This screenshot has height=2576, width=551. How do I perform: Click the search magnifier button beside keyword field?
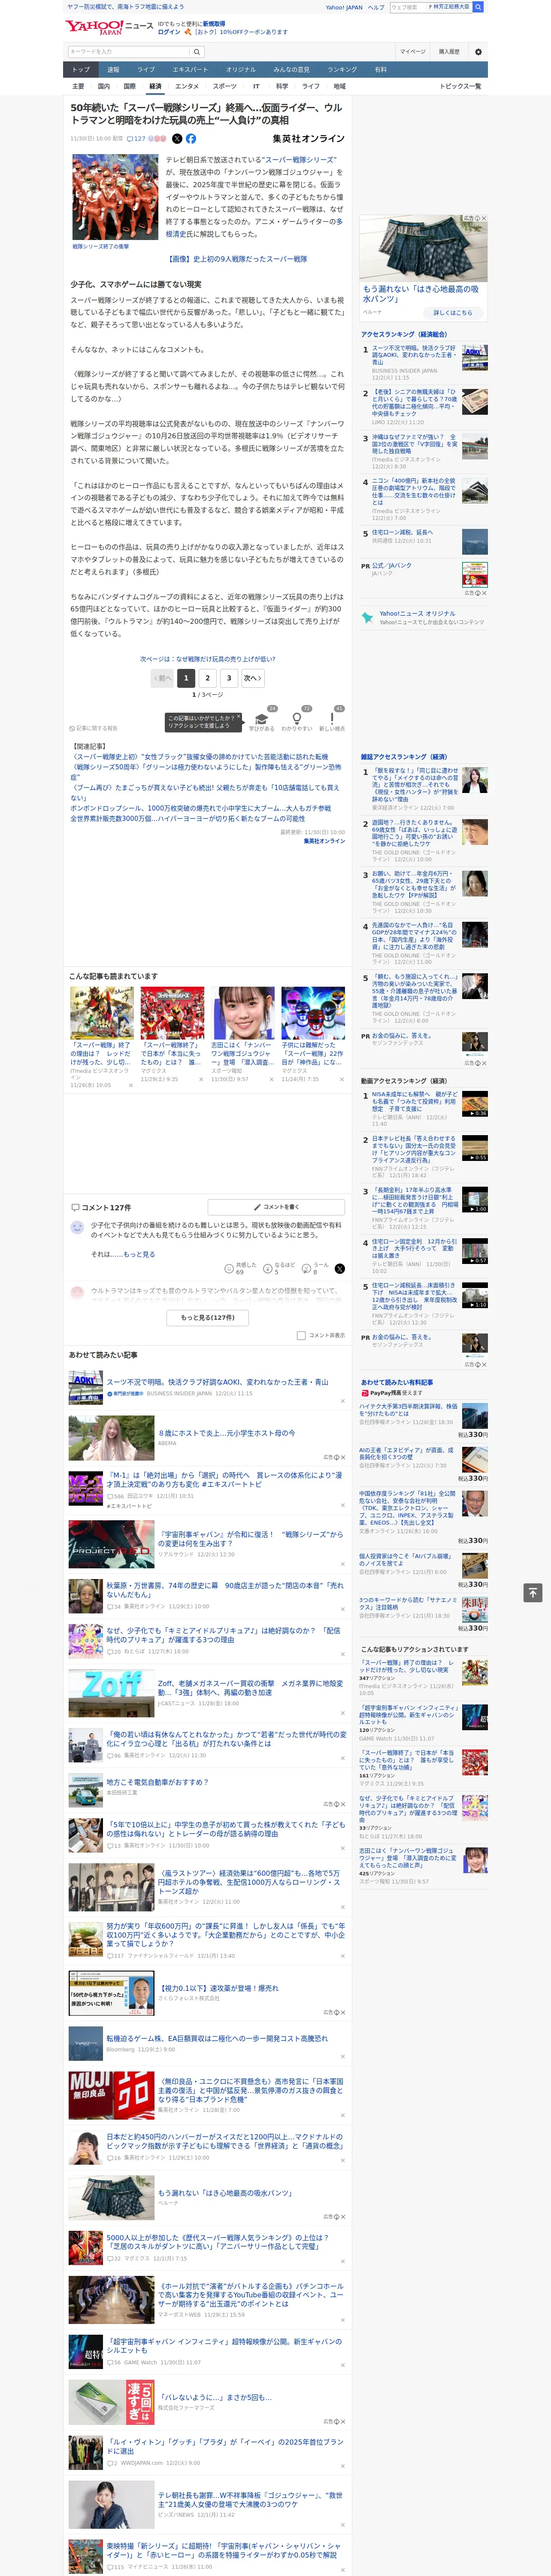pyautogui.click(x=197, y=52)
